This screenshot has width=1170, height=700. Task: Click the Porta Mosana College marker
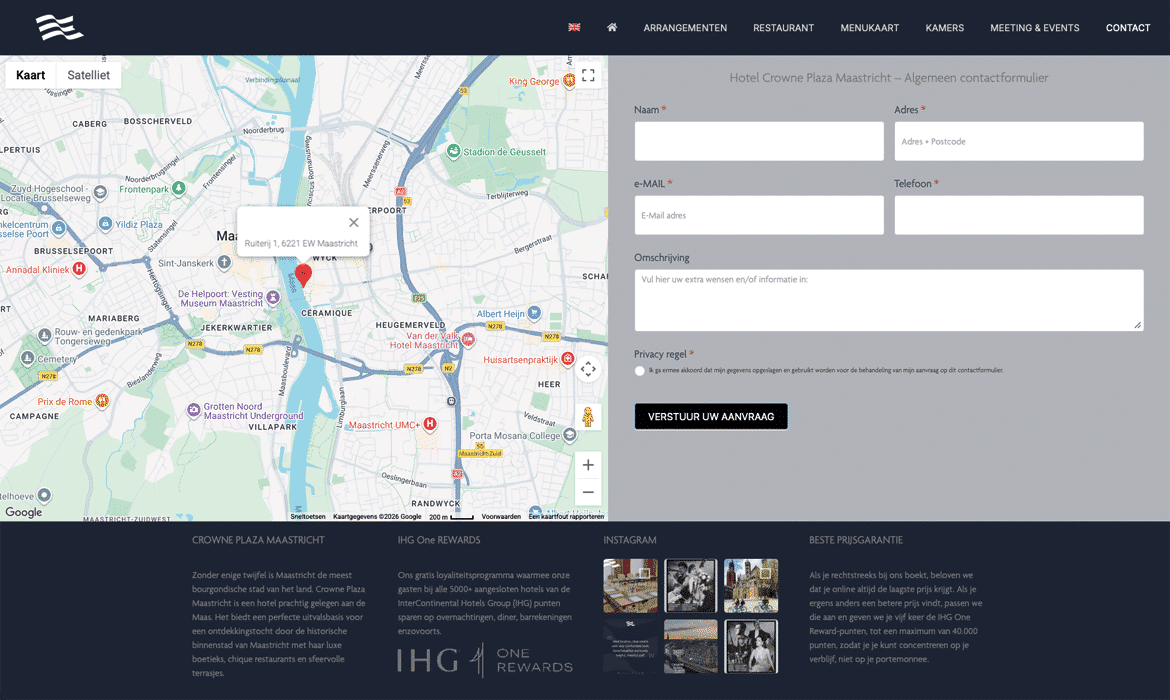point(569,435)
